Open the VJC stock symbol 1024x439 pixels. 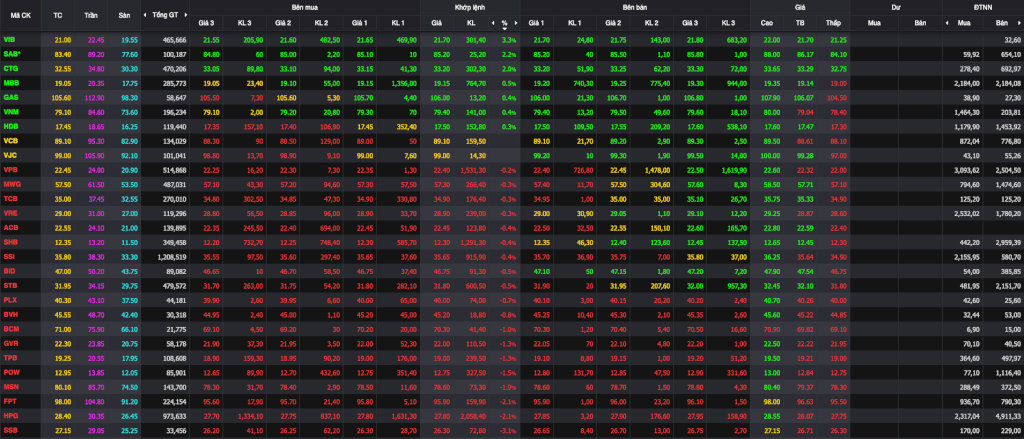[10, 155]
